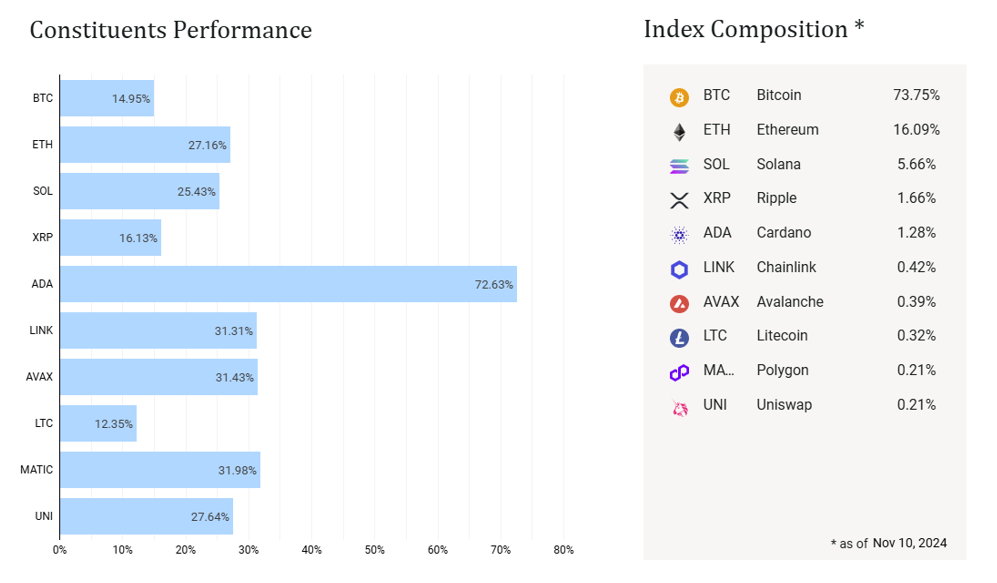Viewport: 997px width, 583px height.
Task: Click the Nov 10, 2024 date
Action: pyautogui.click(x=909, y=543)
